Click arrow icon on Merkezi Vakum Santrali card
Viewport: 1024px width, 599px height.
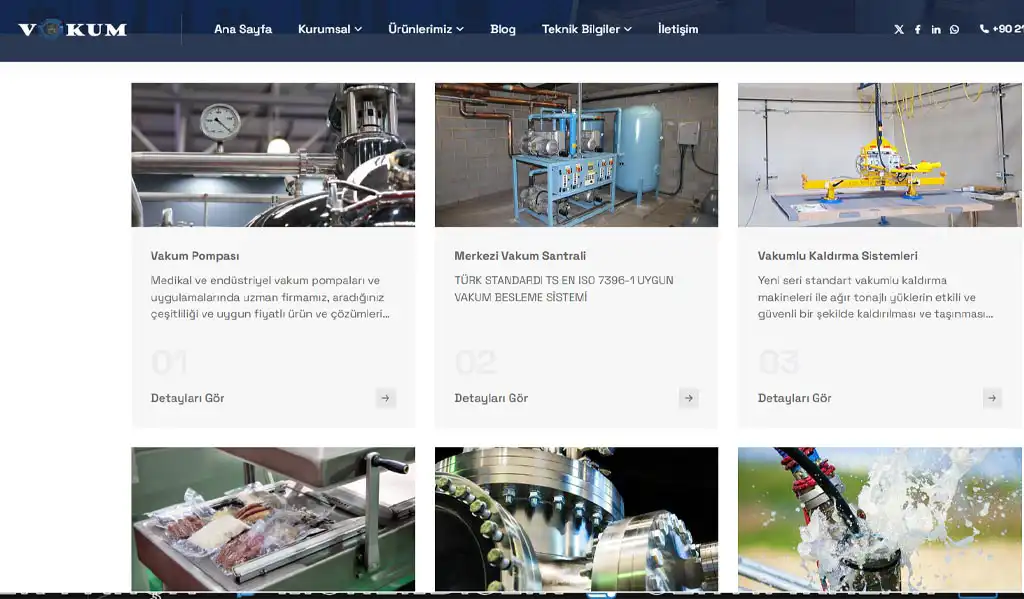click(689, 398)
